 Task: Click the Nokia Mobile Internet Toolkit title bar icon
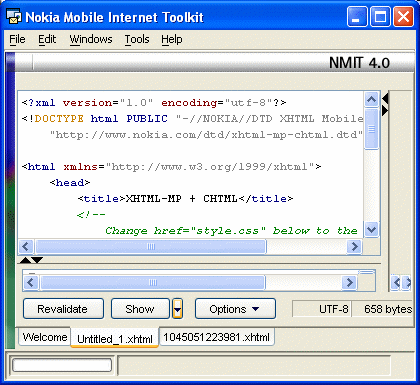click(14, 17)
